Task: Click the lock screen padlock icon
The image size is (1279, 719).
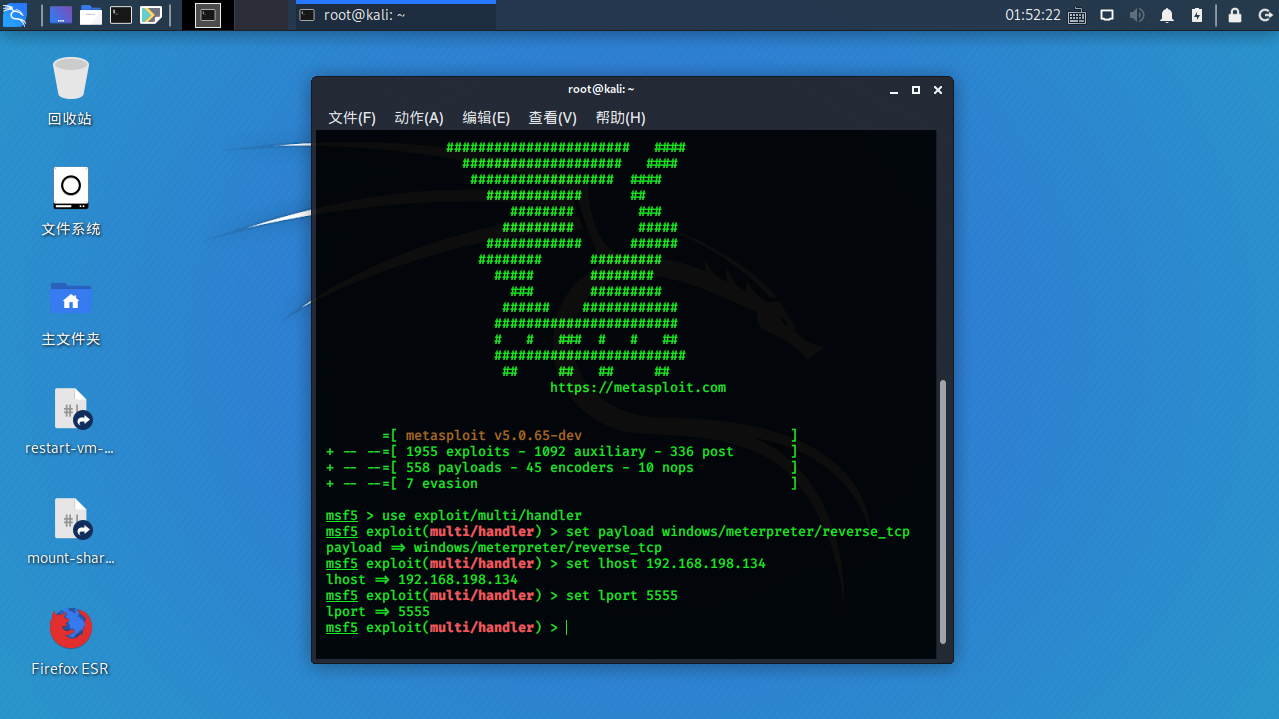Action: pyautogui.click(x=1235, y=15)
